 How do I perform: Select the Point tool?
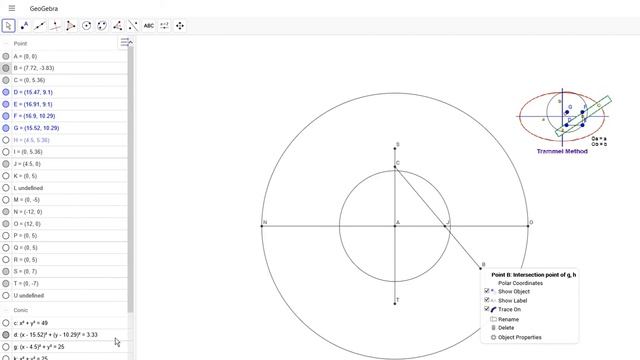24,26
